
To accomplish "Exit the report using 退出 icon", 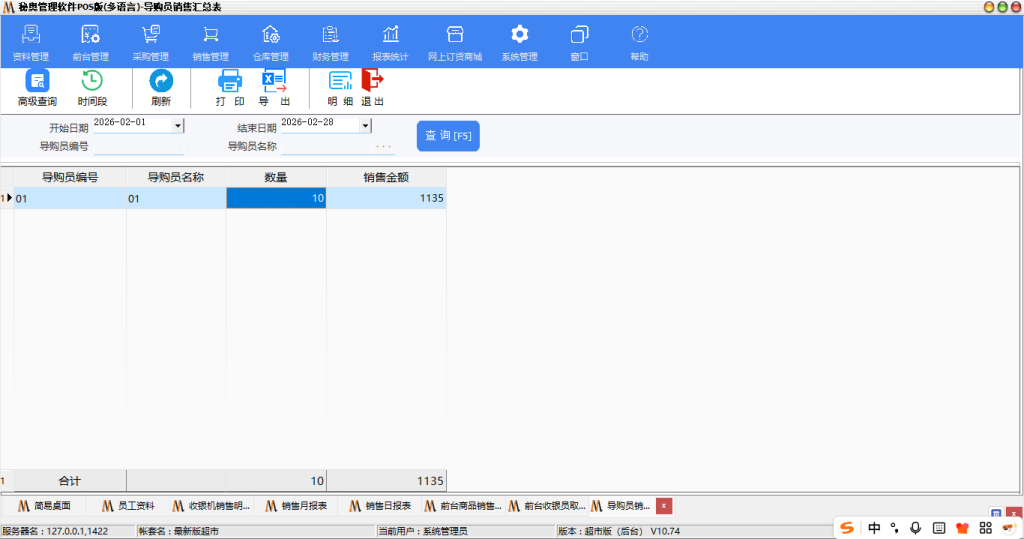I will 373,88.
